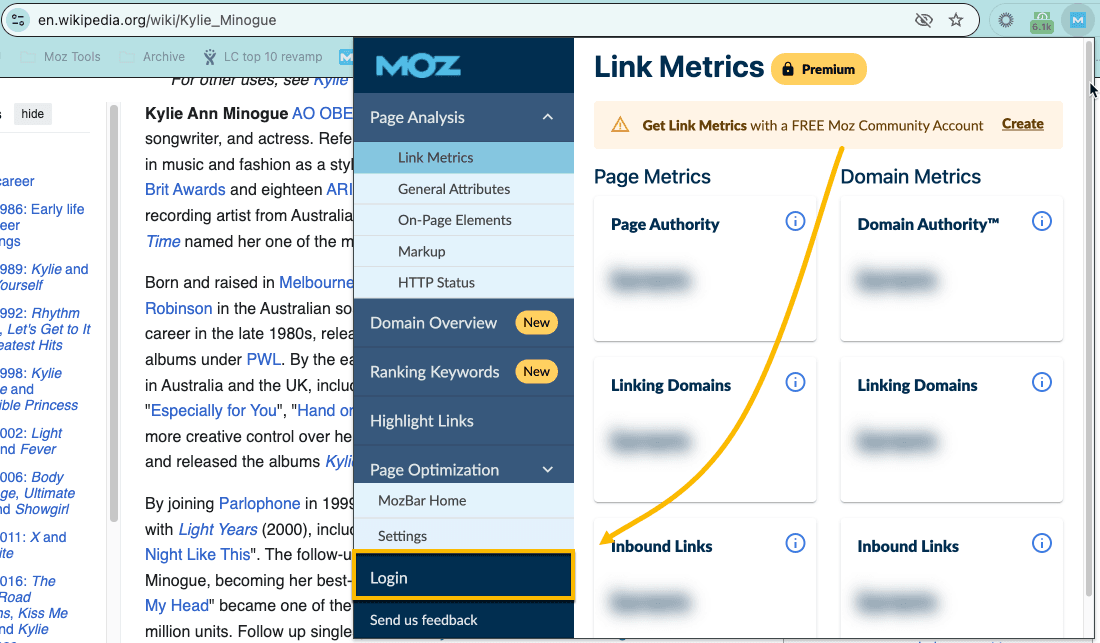The image size is (1100, 643).
Task: Click the gear-shaped extension icon in toolbar
Action: (1006, 20)
